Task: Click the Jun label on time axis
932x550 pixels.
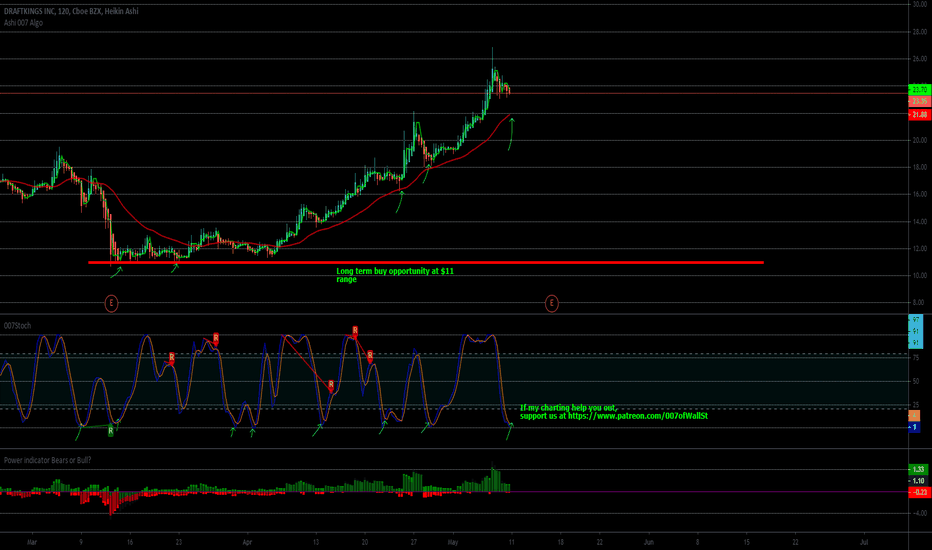Action: (648, 542)
